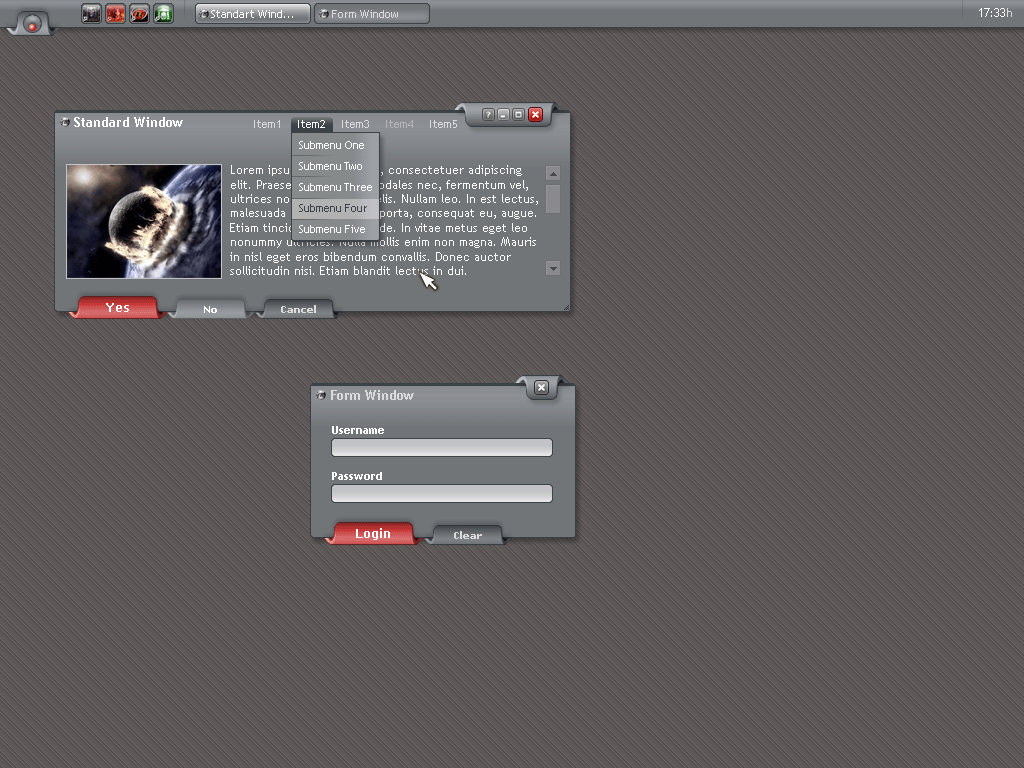The image size is (1024, 768).
Task: Click the help question mark window button
Action: (x=488, y=115)
